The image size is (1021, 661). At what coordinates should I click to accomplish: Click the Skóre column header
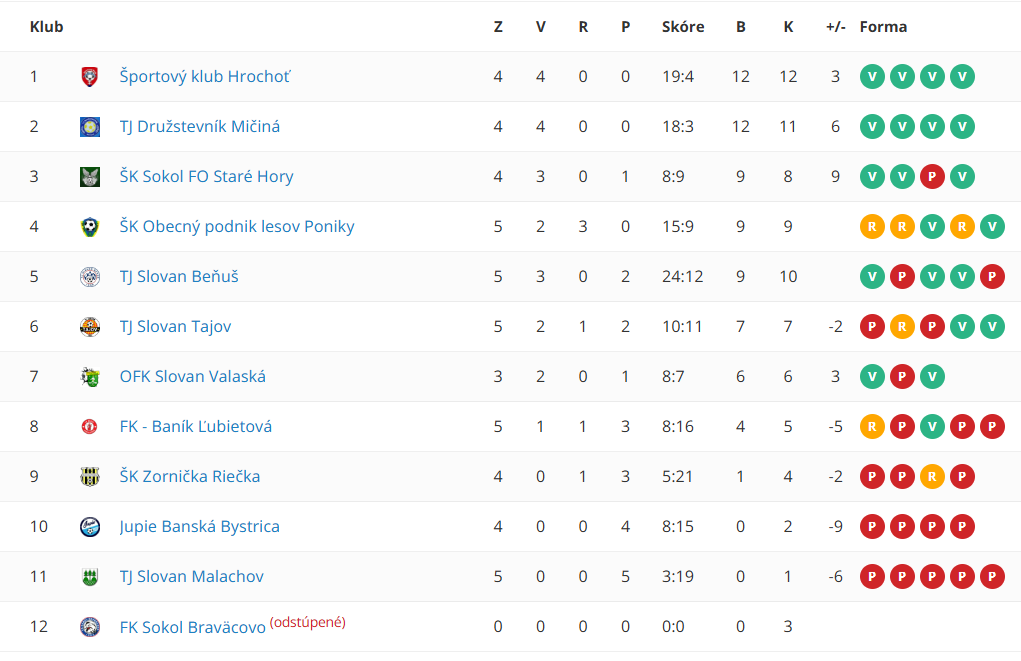coord(683,27)
